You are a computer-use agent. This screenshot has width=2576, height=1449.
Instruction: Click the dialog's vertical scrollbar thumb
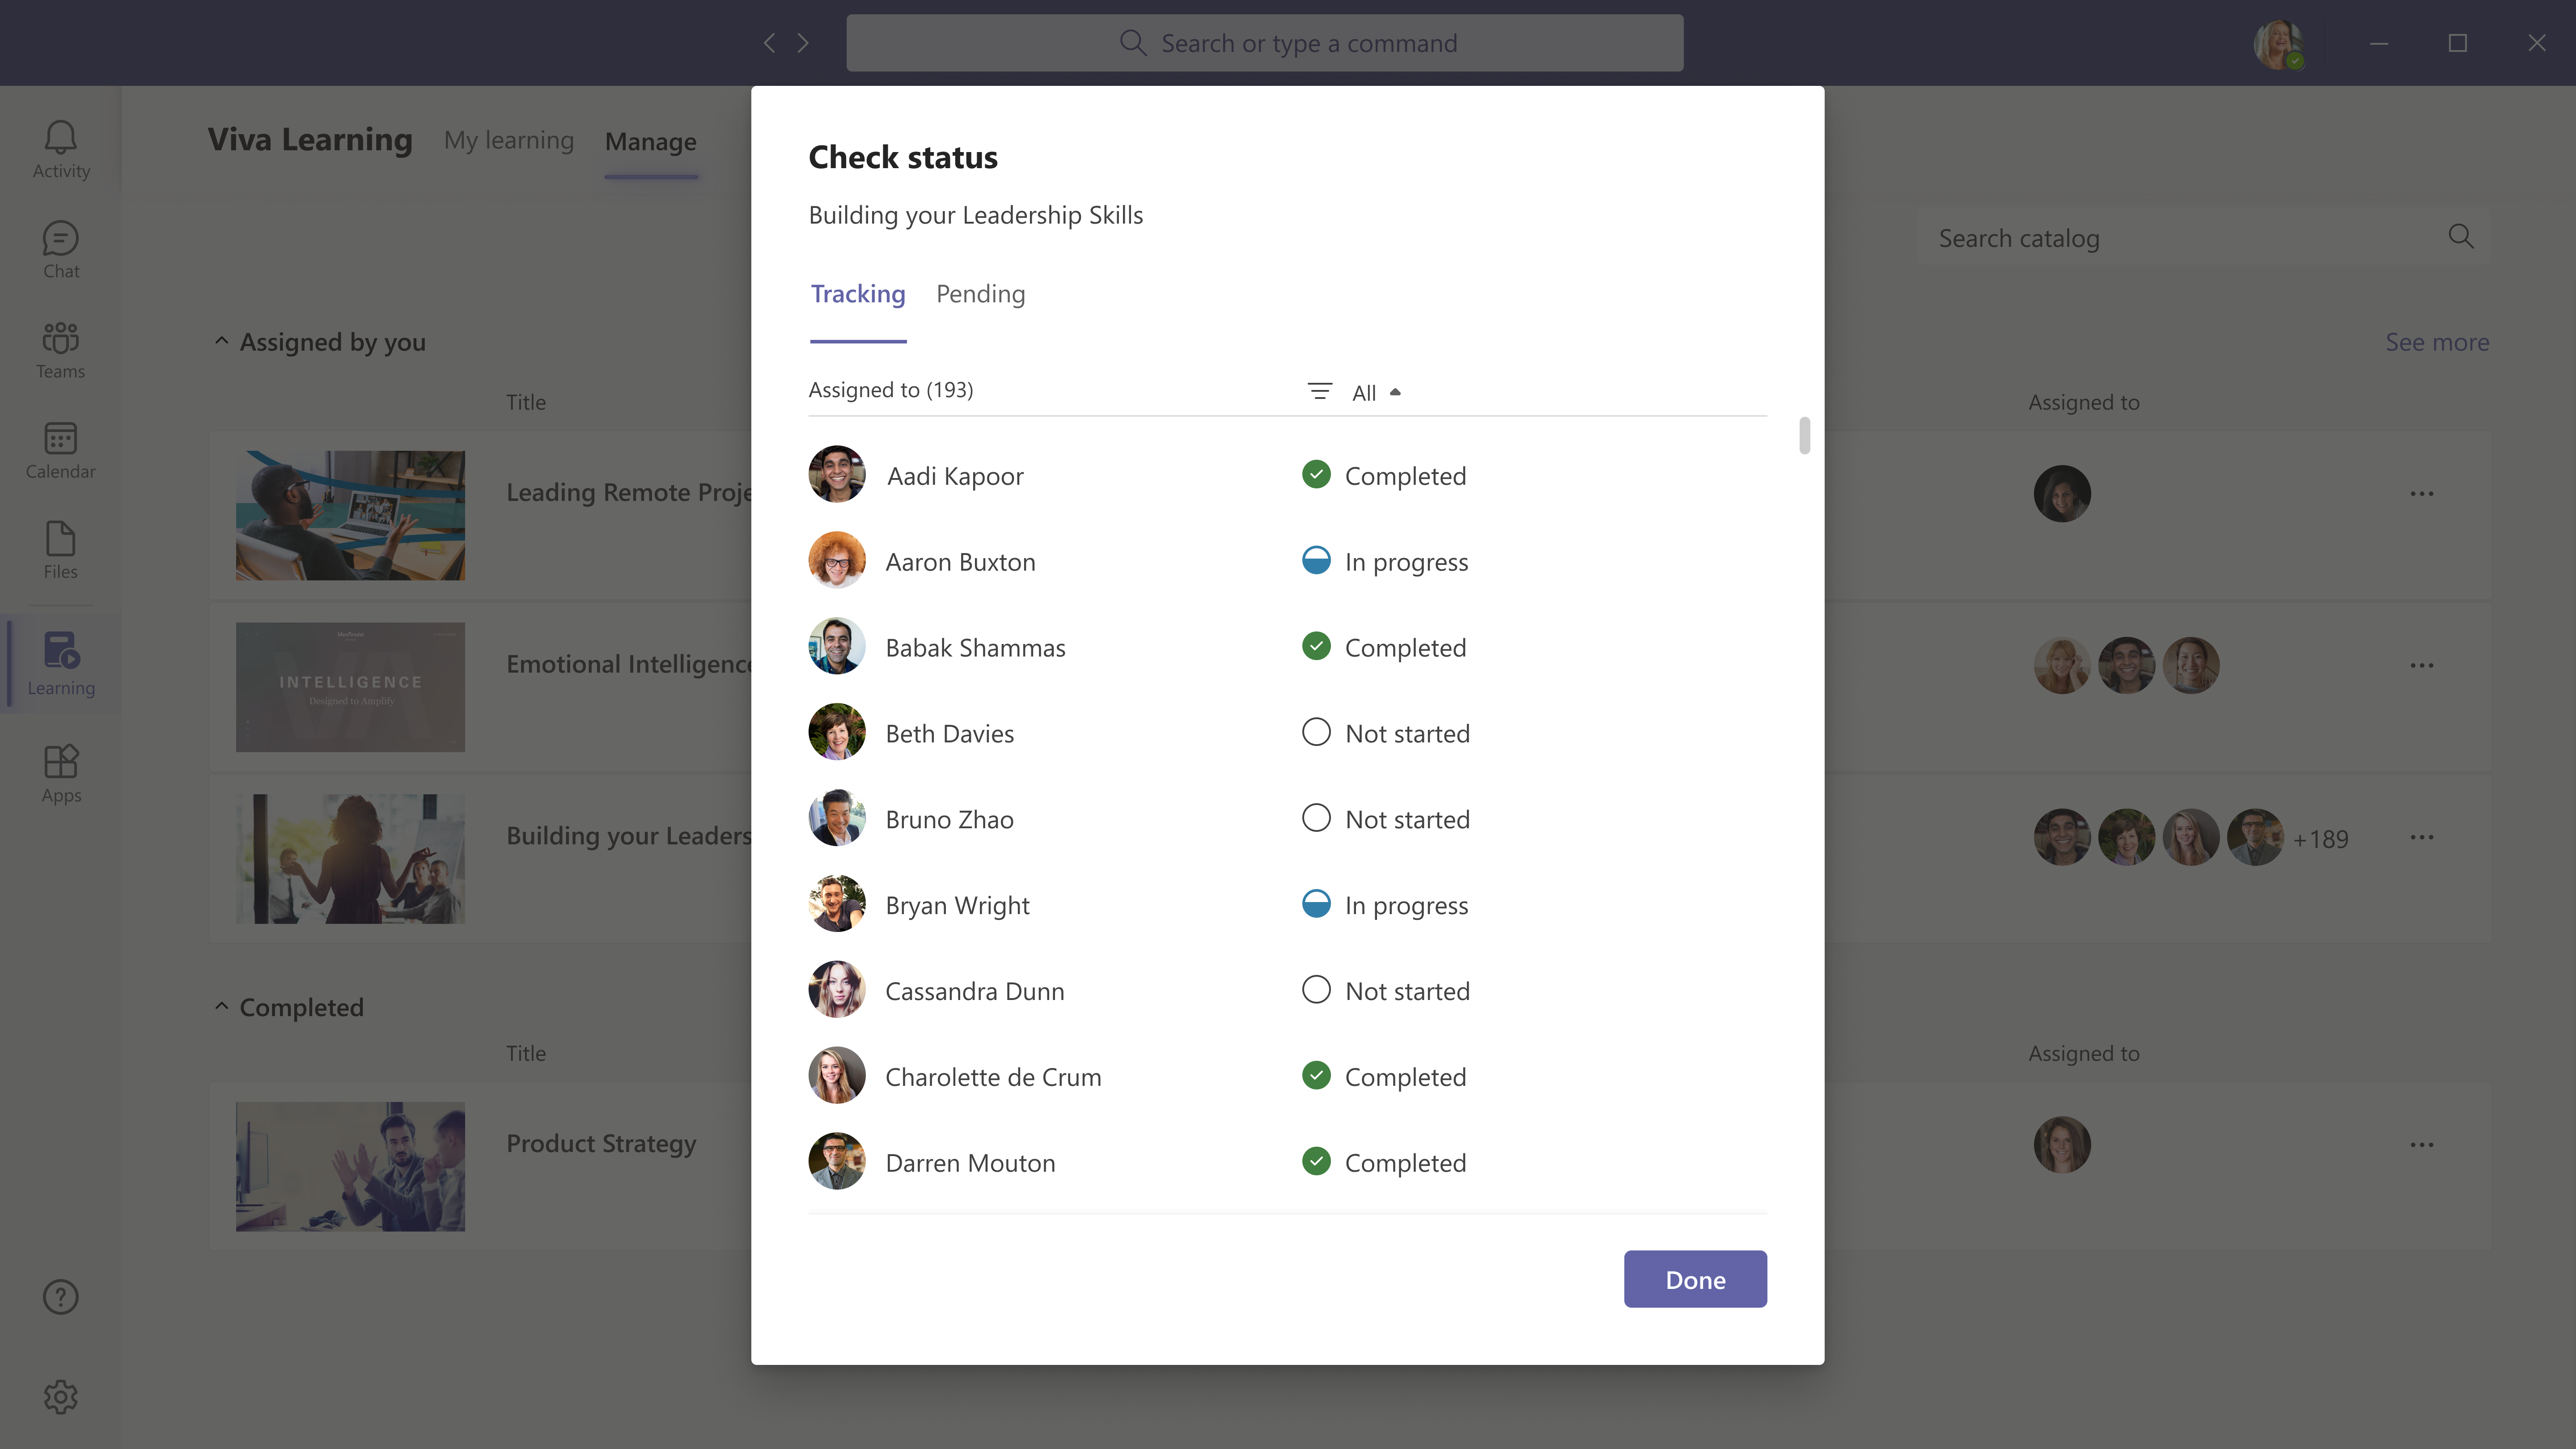(x=1804, y=436)
